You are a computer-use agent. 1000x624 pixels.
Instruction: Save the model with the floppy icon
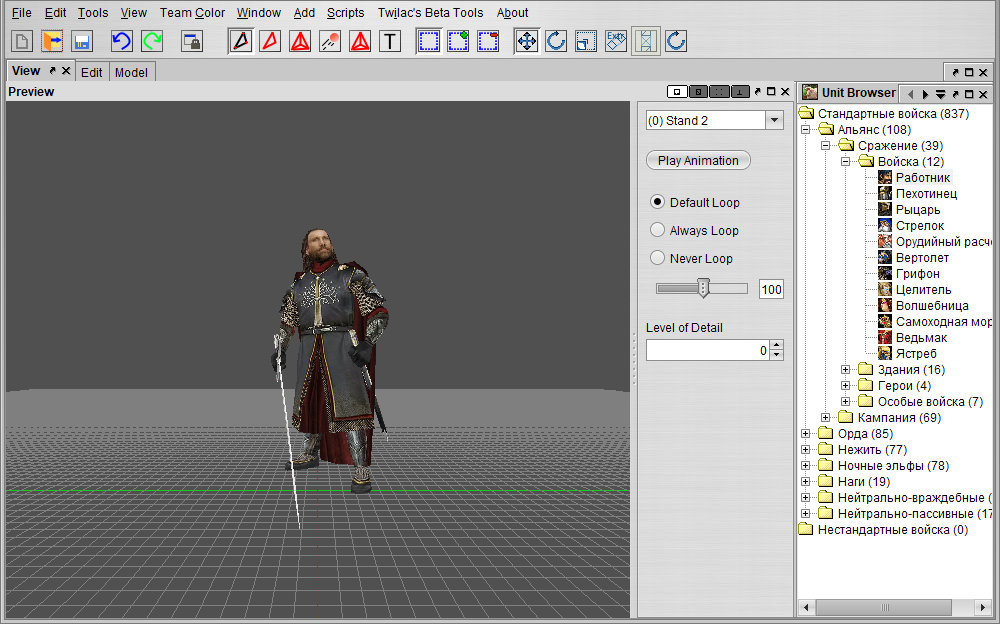pos(82,41)
